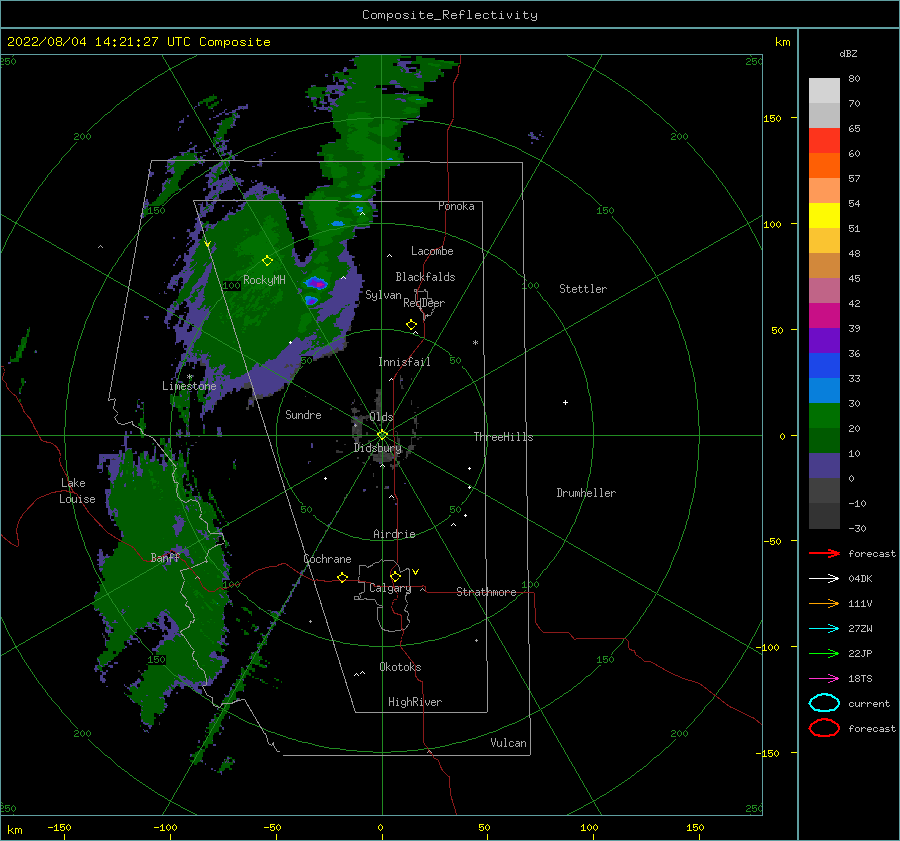Select the cyan current ellipse legend icon
Screen dimensions: 900x841
(x=824, y=703)
